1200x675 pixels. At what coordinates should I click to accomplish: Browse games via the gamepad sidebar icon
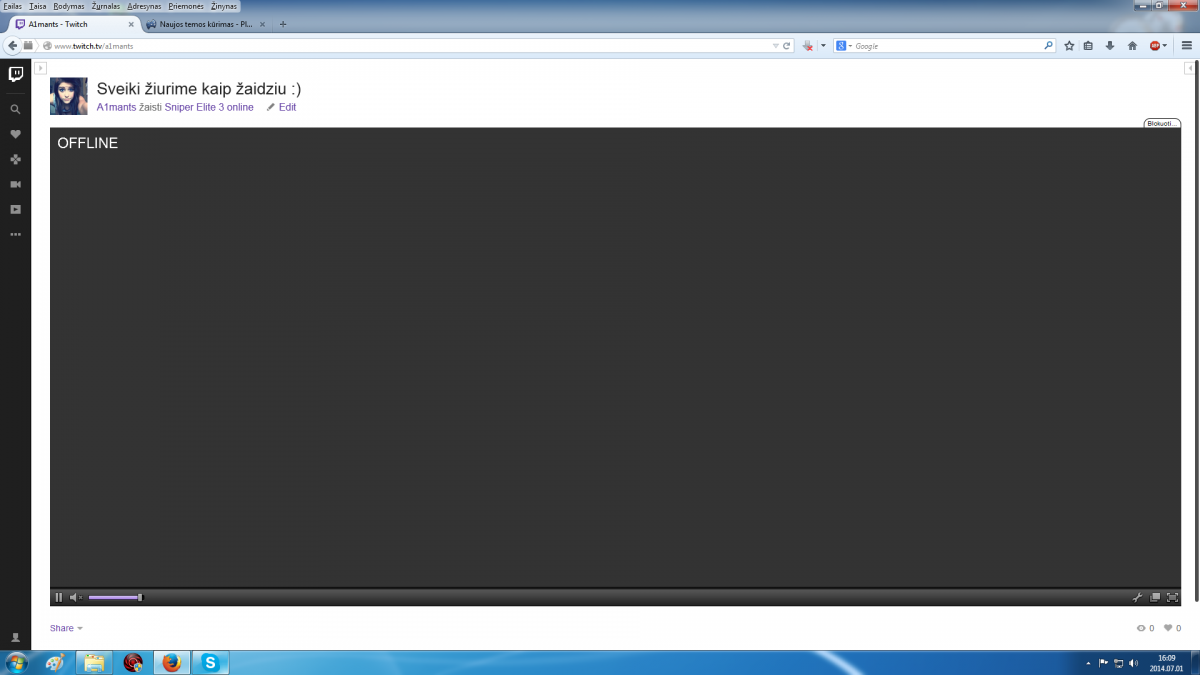click(15, 159)
